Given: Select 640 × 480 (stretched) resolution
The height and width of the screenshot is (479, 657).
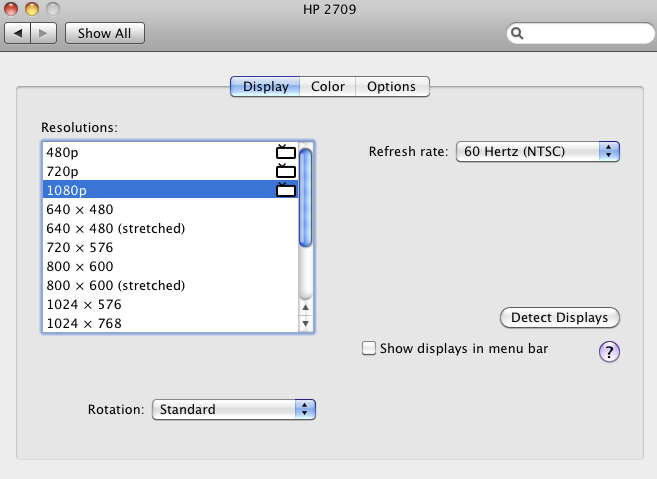Looking at the screenshot, I should click(x=170, y=228).
